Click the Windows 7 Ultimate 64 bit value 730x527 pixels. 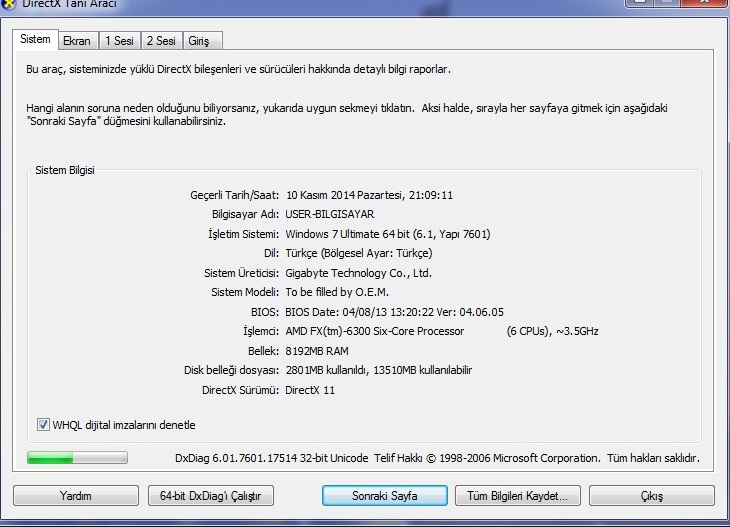tap(388, 234)
